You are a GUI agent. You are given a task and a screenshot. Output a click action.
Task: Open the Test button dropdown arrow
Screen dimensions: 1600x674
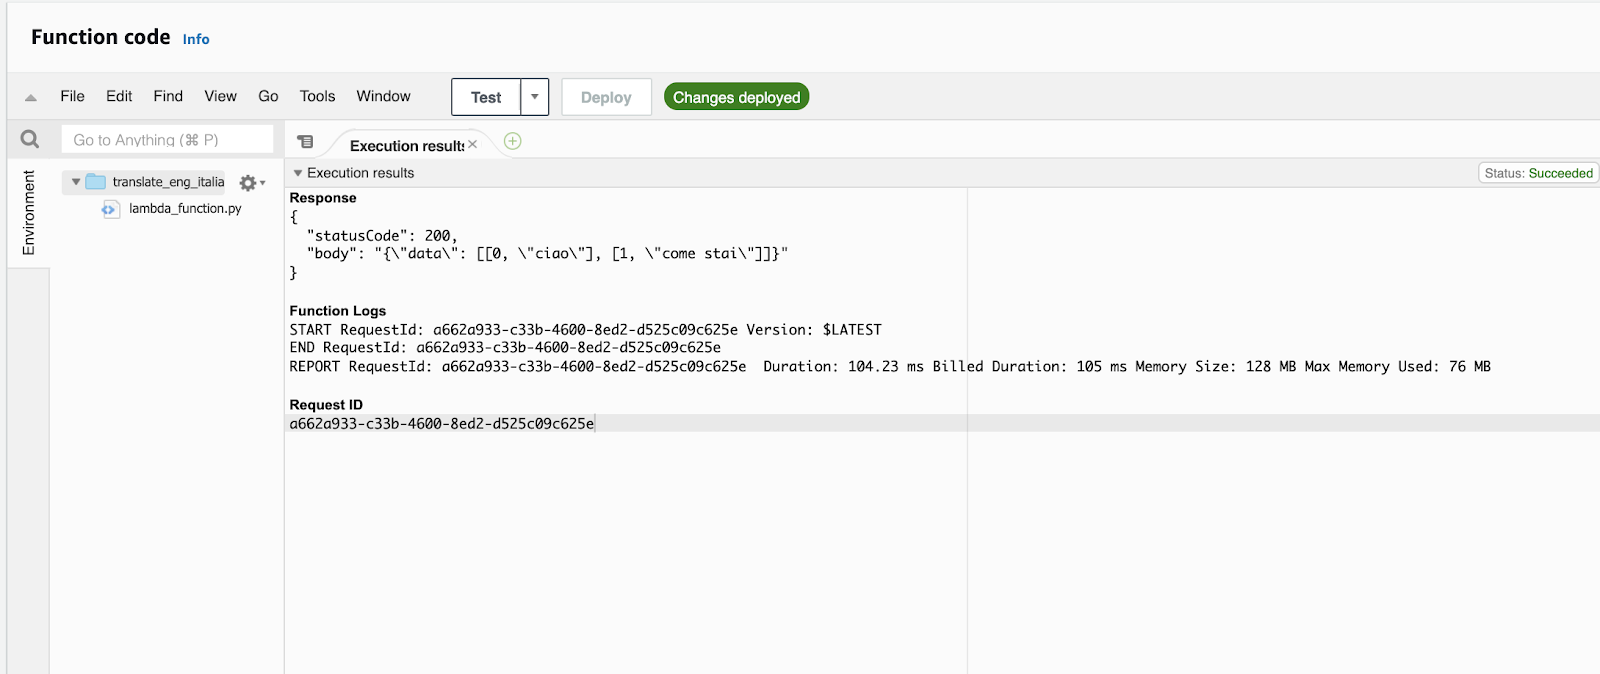[535, 97]
